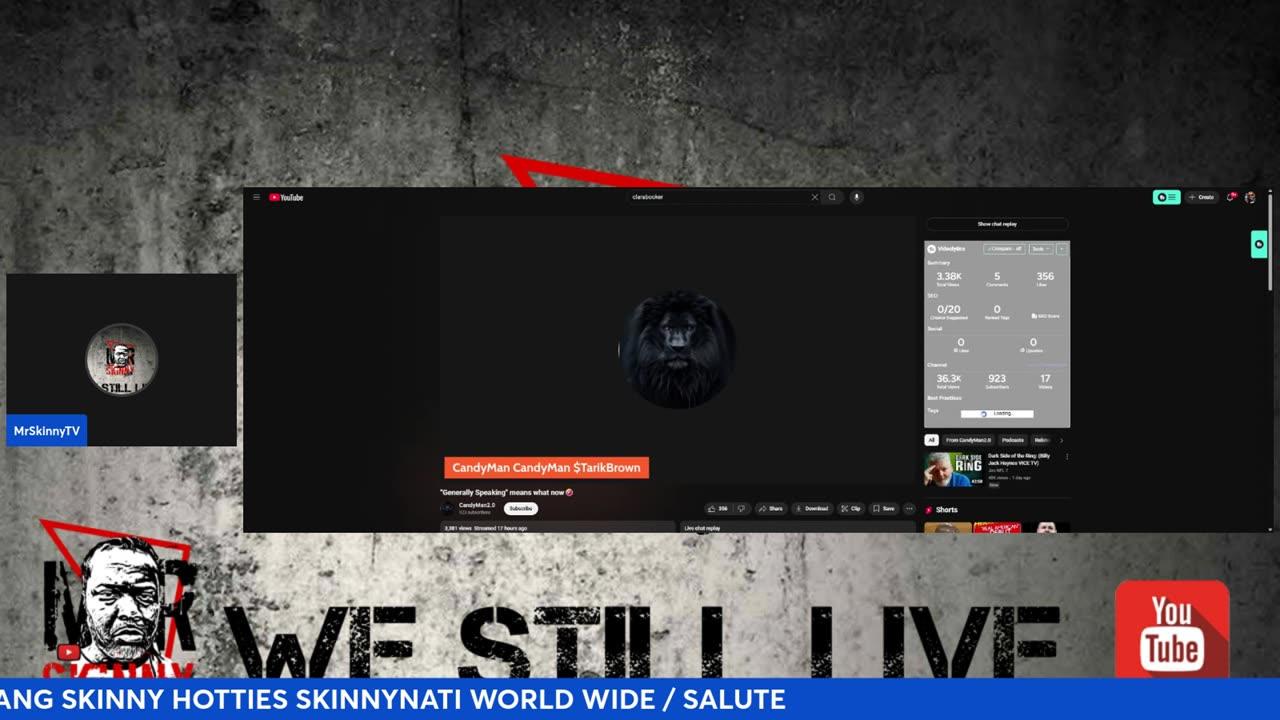The image size is (1280, 720).
Task: Click the YouTube logo
Action: point(286,197)
